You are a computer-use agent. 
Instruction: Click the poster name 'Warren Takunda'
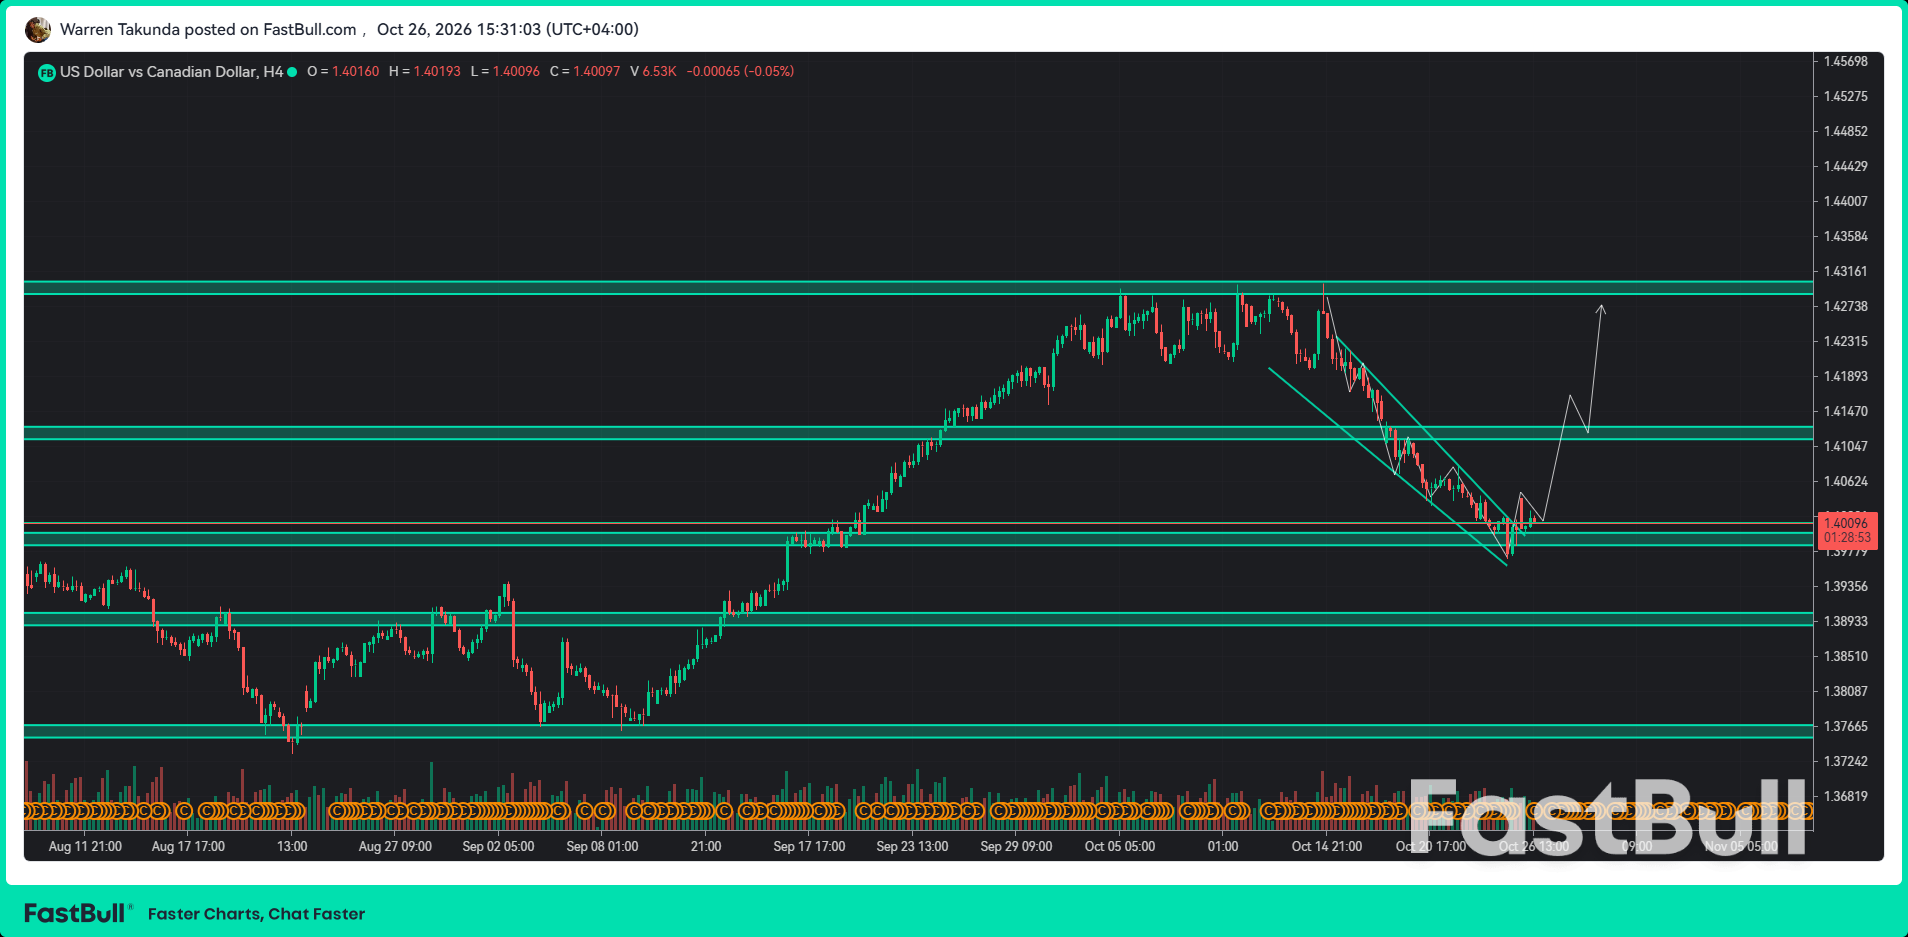pyautogui.click(x=120, y=29)
